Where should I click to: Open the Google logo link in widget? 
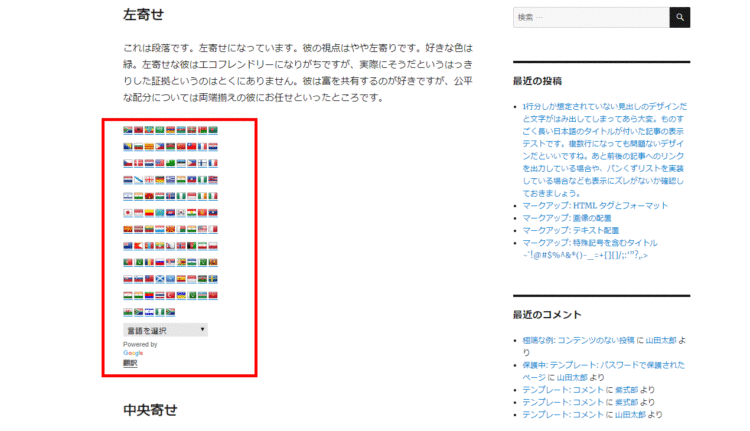point(133,353)
